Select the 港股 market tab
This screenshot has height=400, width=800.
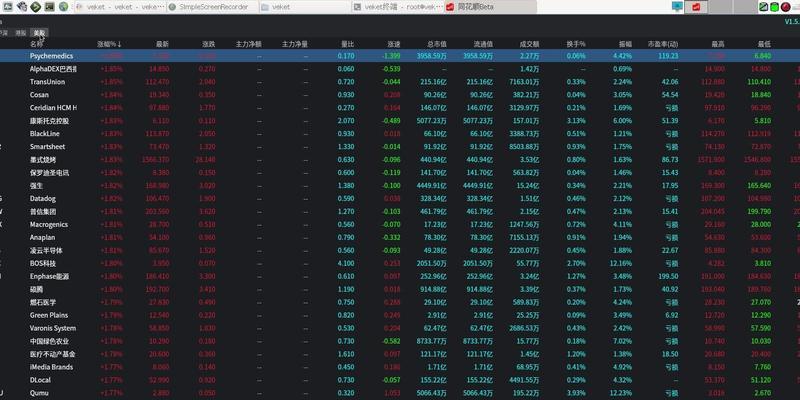click(20, 33)
